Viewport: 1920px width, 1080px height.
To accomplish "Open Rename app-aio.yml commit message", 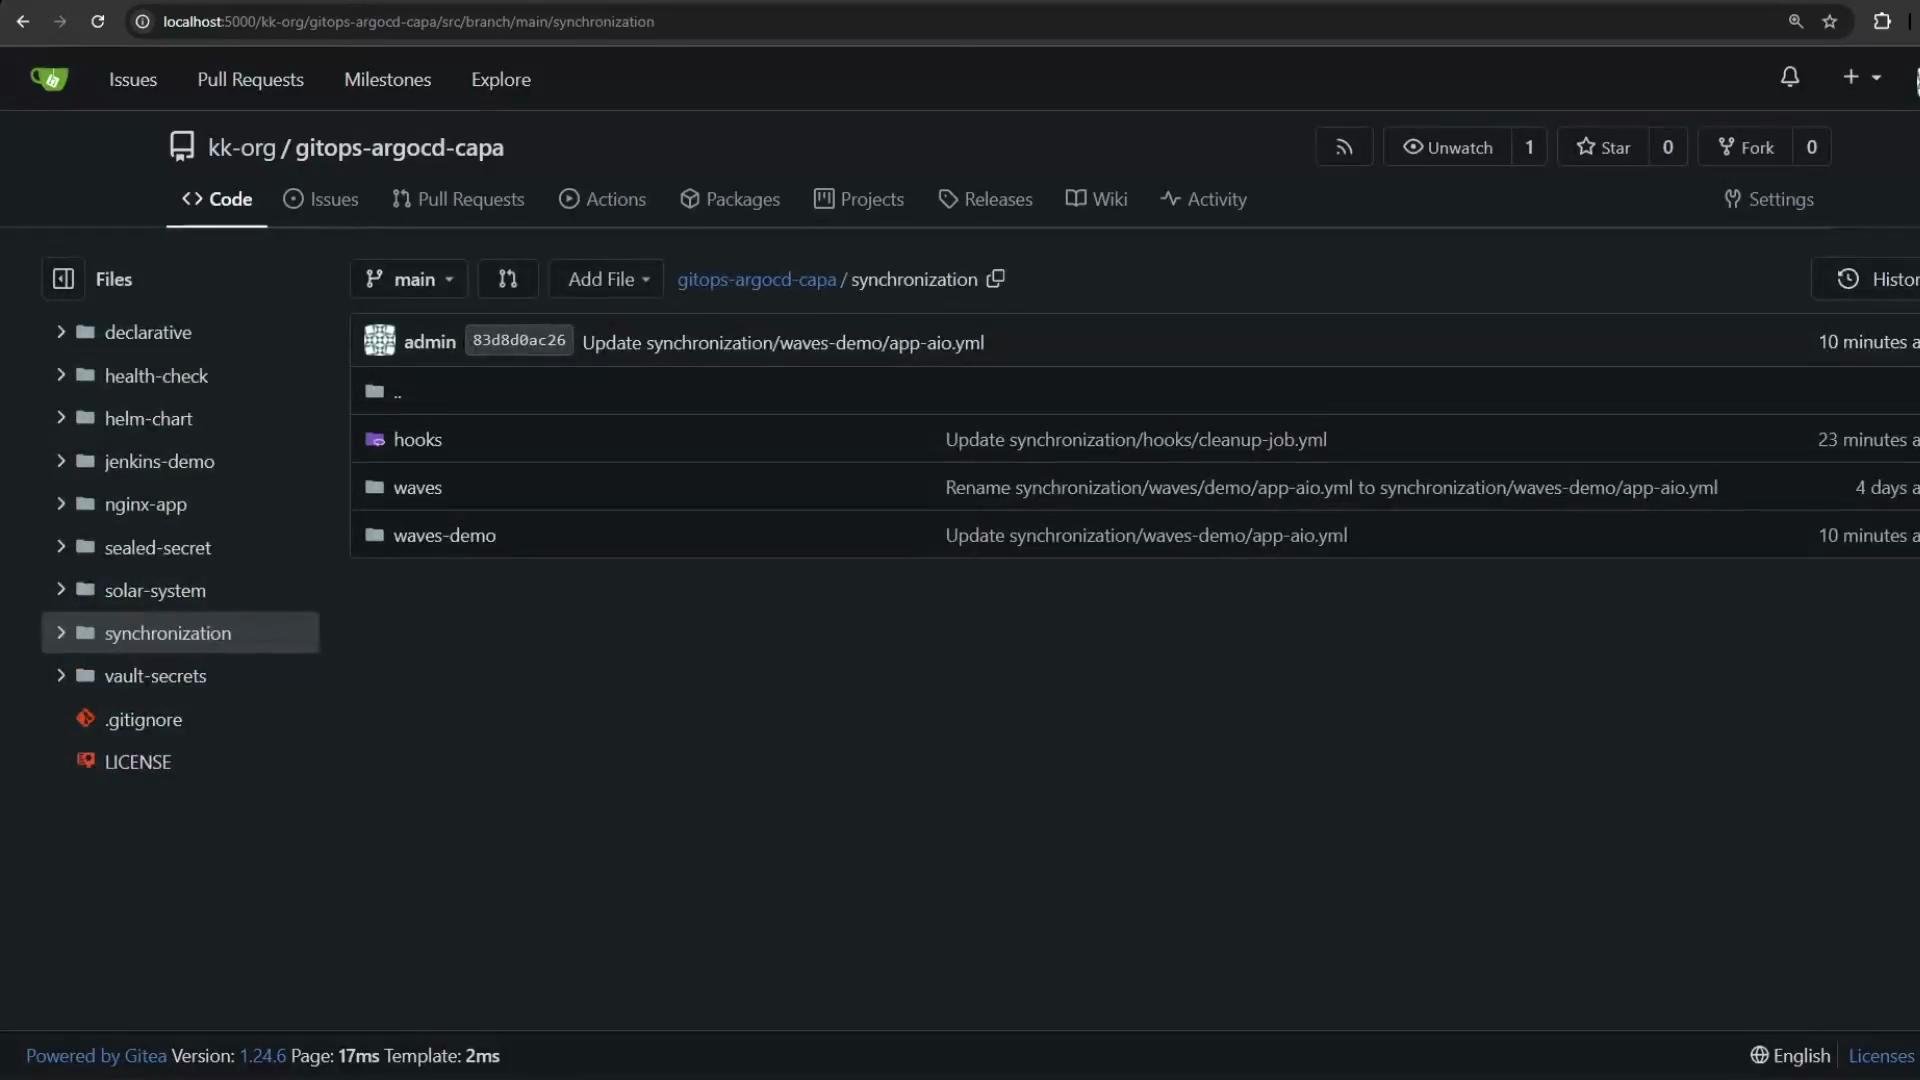I will click(1331, 488).
